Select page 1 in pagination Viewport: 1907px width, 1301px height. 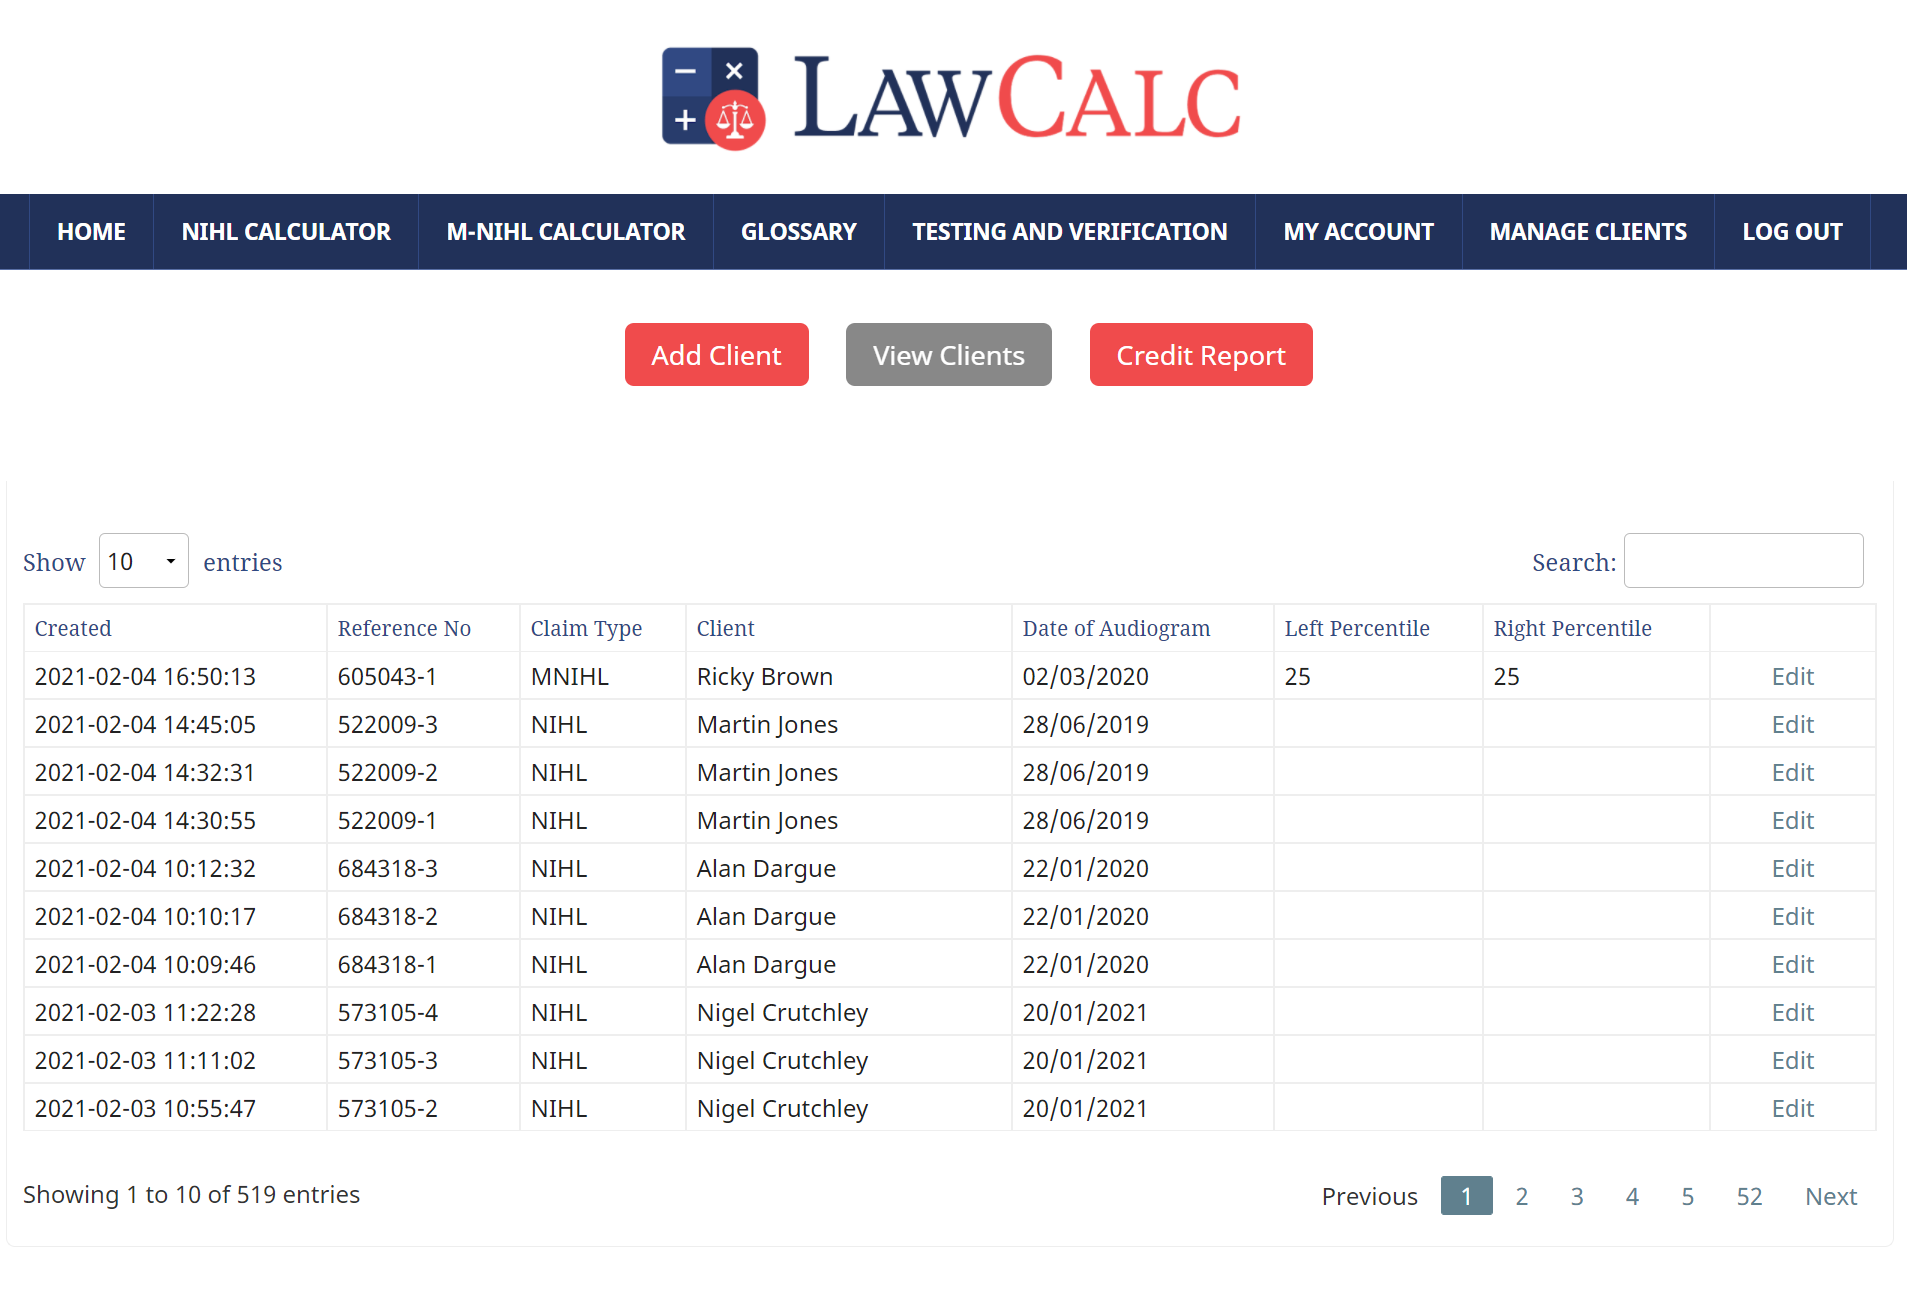1466,1196
